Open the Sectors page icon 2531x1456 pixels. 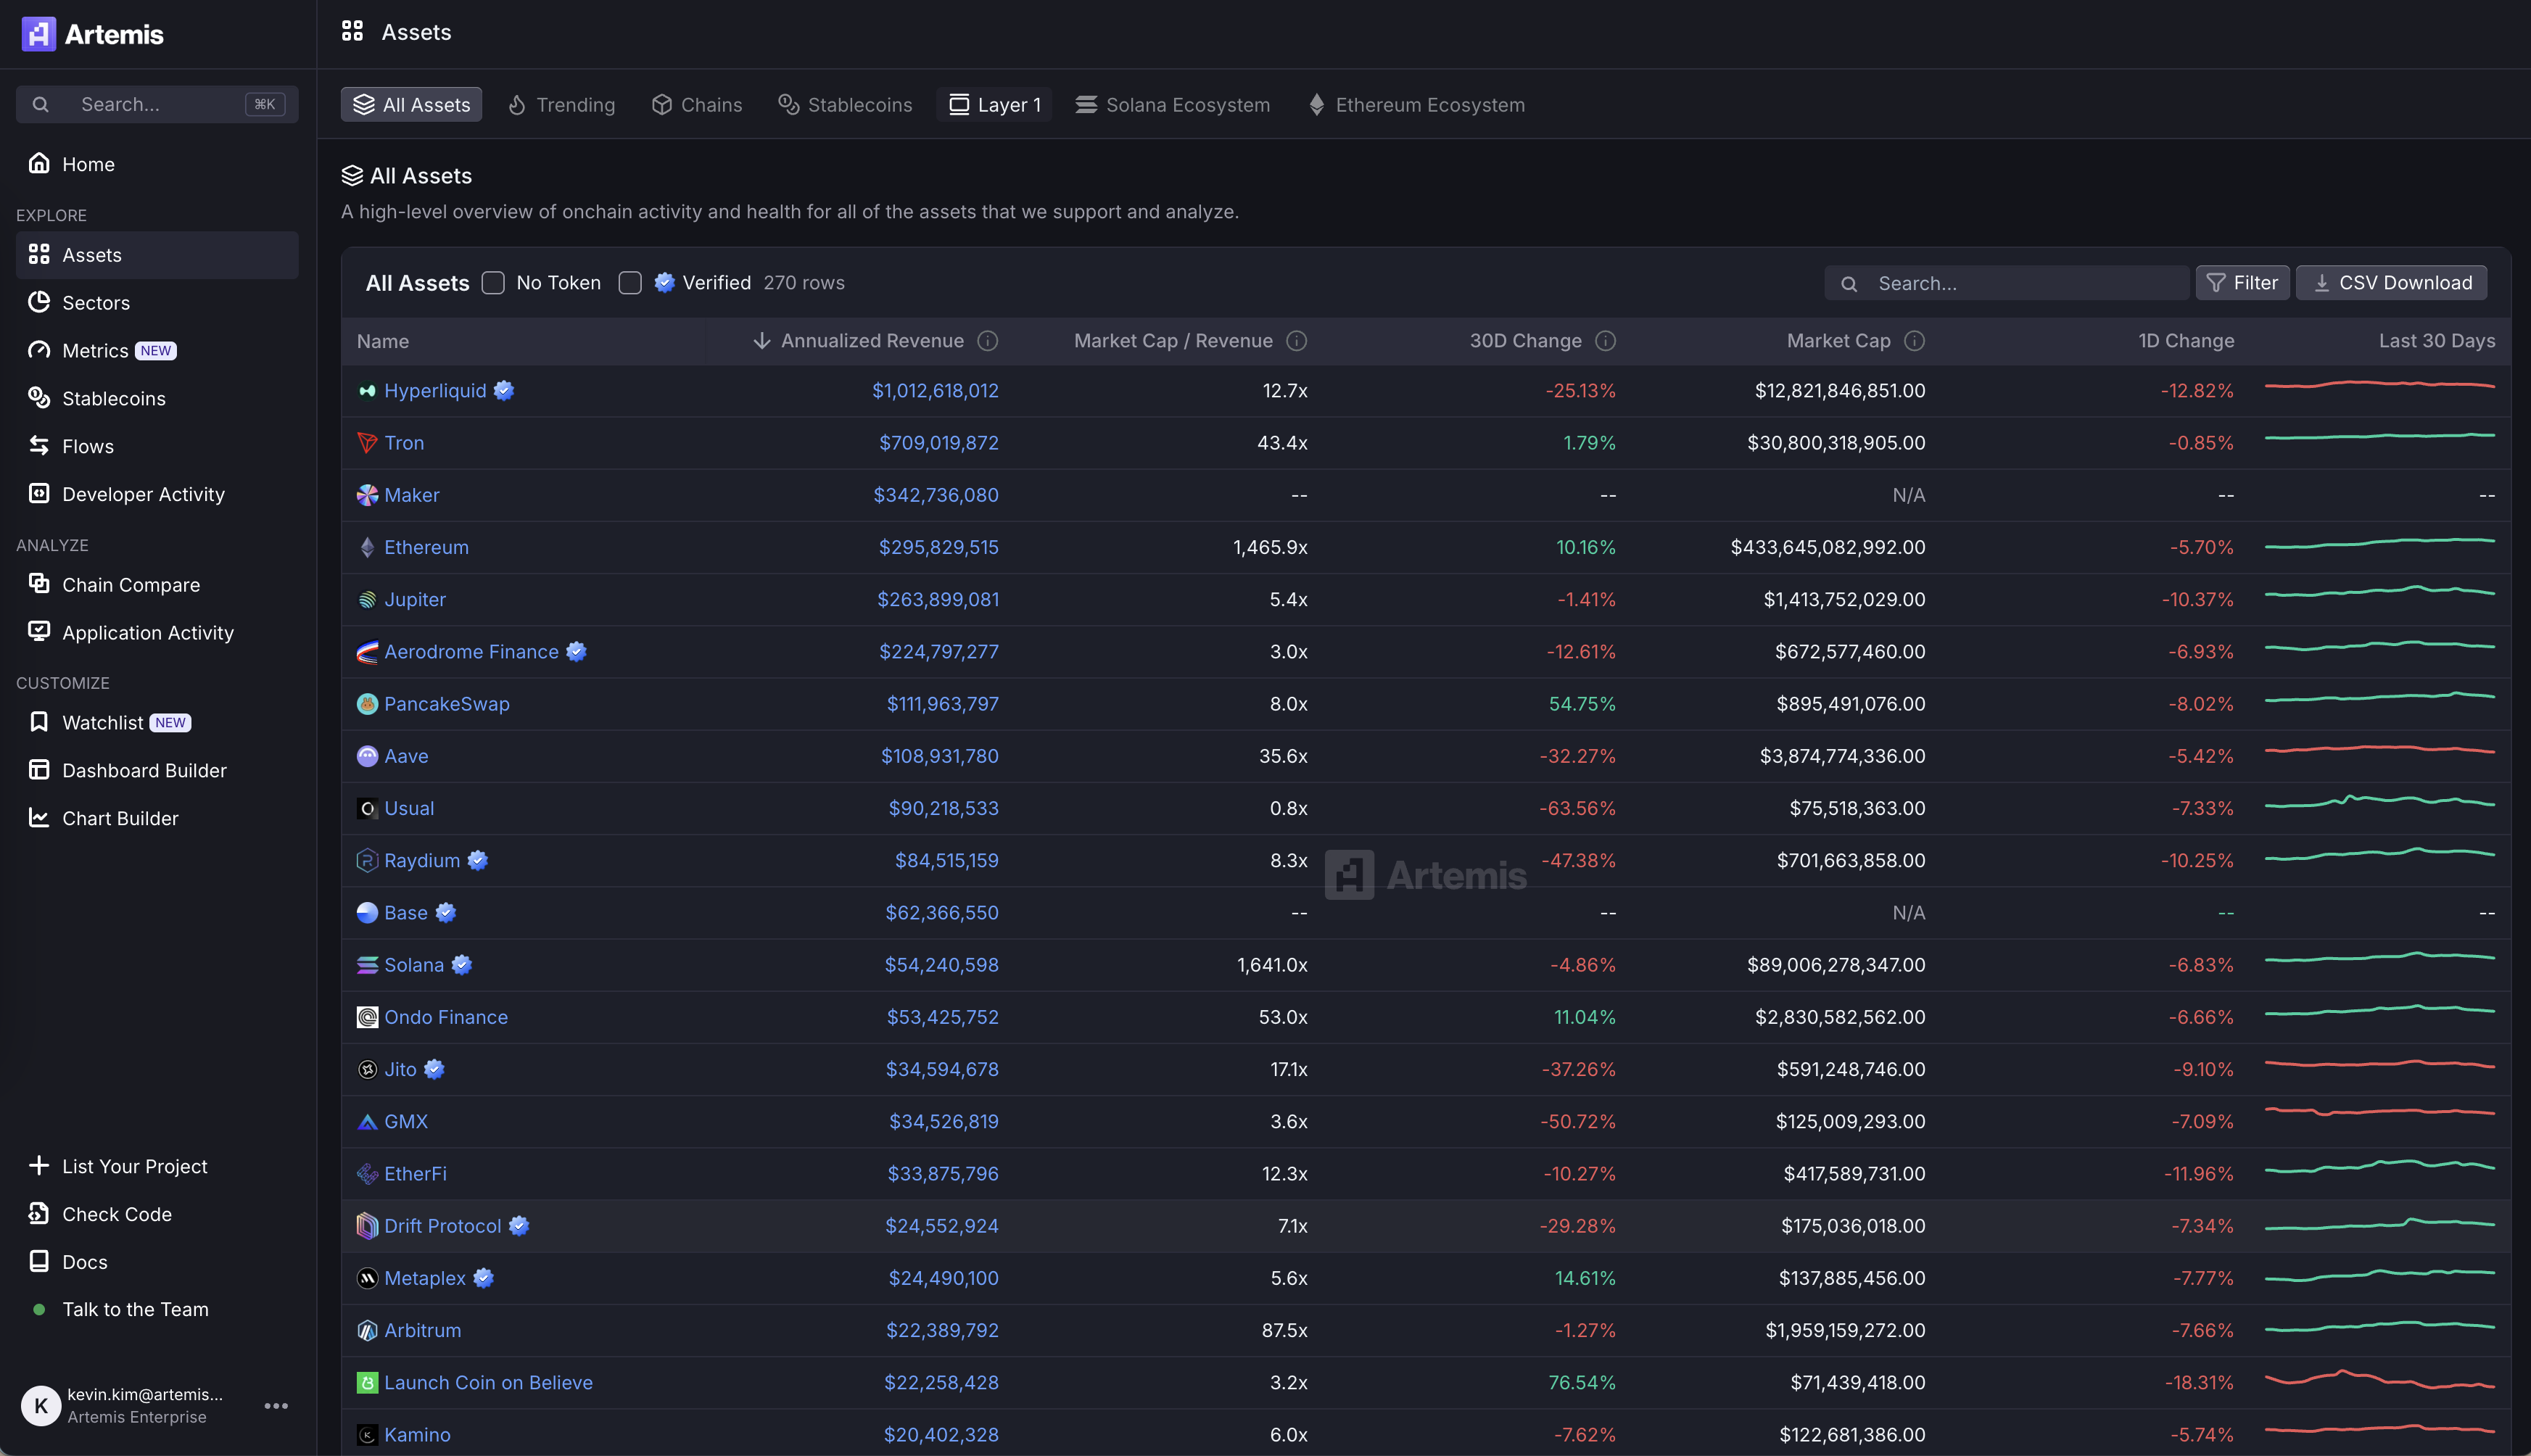[x=39, y=302]
